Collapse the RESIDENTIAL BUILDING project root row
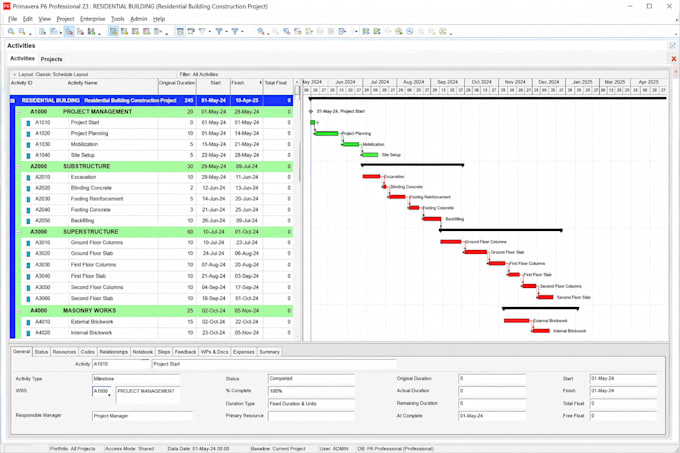 (x=13, y=101)
